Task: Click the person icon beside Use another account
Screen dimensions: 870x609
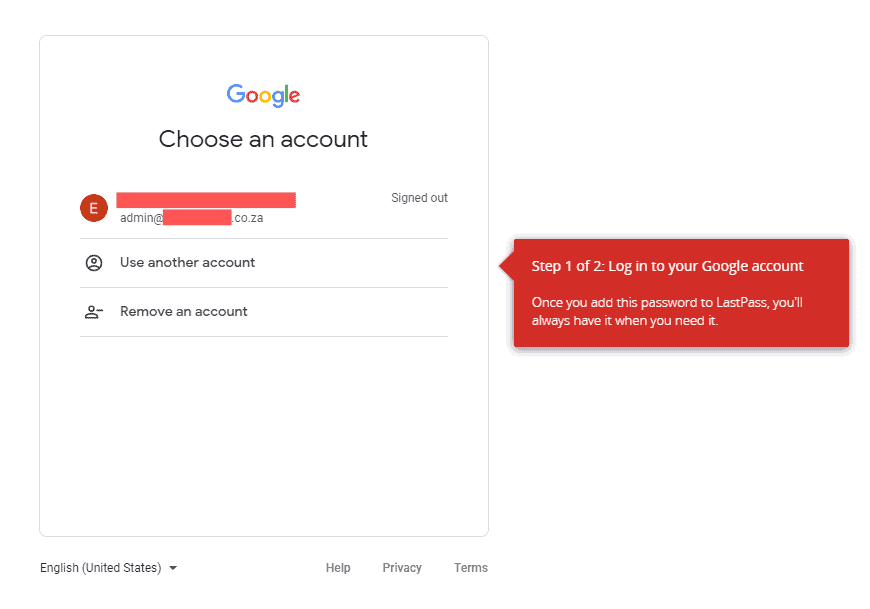Action: click(94, 263)
